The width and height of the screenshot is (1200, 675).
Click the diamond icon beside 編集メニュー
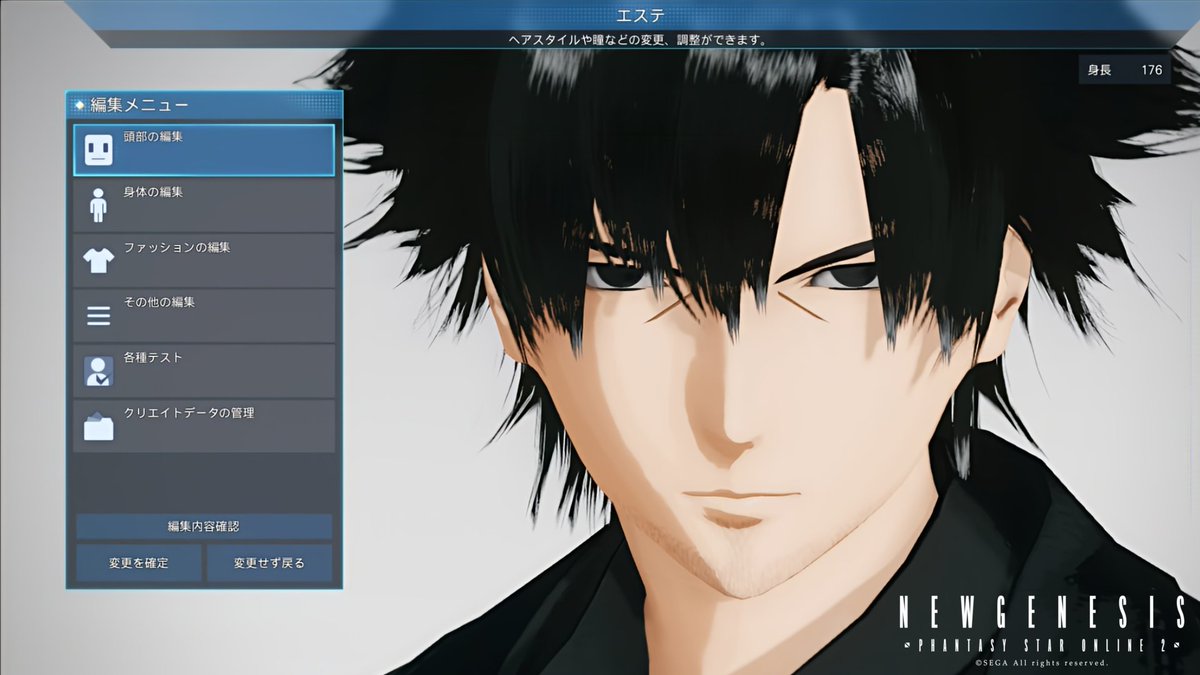[x=79, y=105]
